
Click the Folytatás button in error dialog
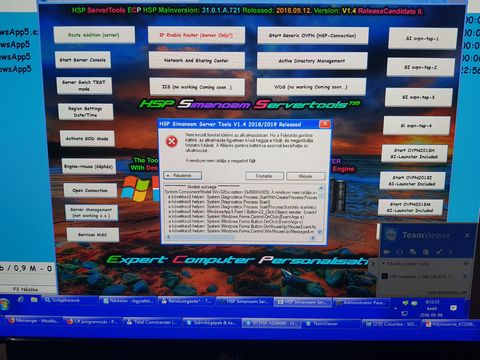pyautogui.click(x=264, y=176)
